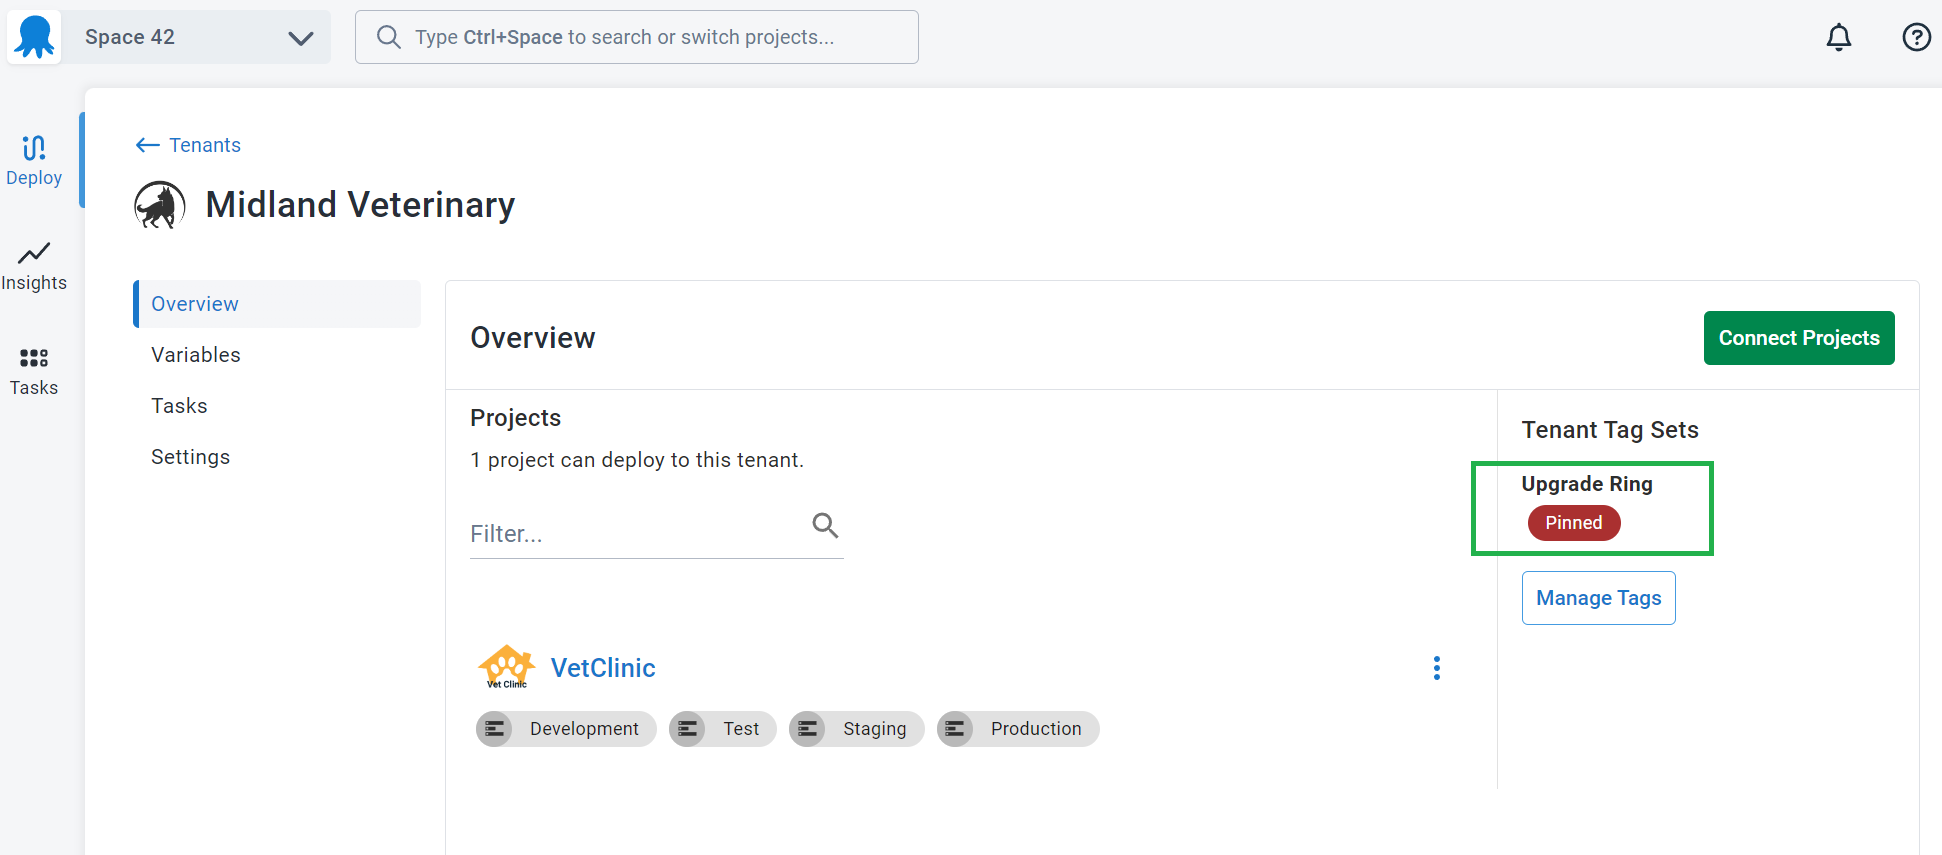The image size is (1942, 855).
Task: Go to the Deploy section
Action: [34, 161]
